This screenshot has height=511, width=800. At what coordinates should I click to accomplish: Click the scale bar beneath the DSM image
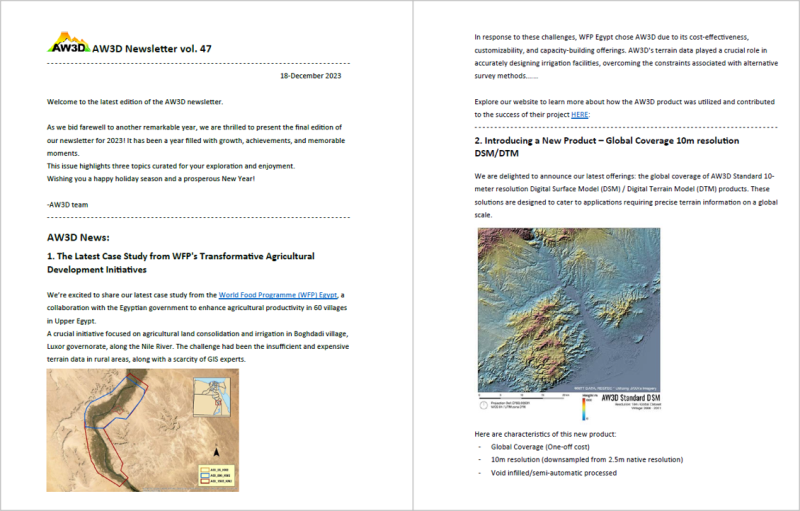524,395
